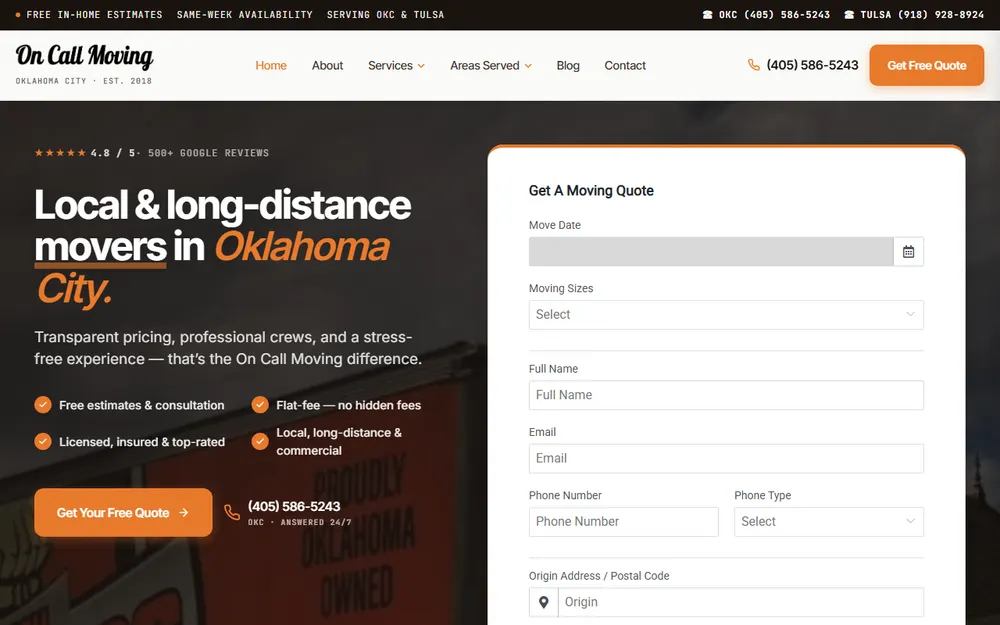Screen dimensions: 1000x625
Task: Click the calendar icon beside Move Date
Action: pyautogui.click(x=908, y=251)
